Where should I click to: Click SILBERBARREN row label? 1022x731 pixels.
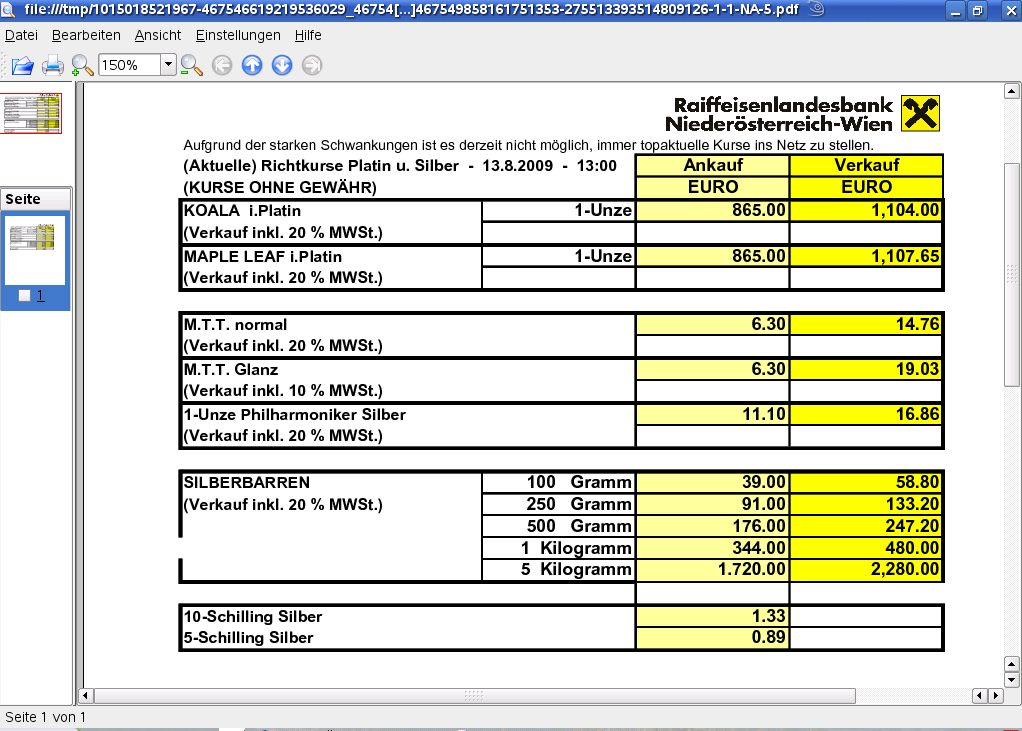(x=246, y=482)
